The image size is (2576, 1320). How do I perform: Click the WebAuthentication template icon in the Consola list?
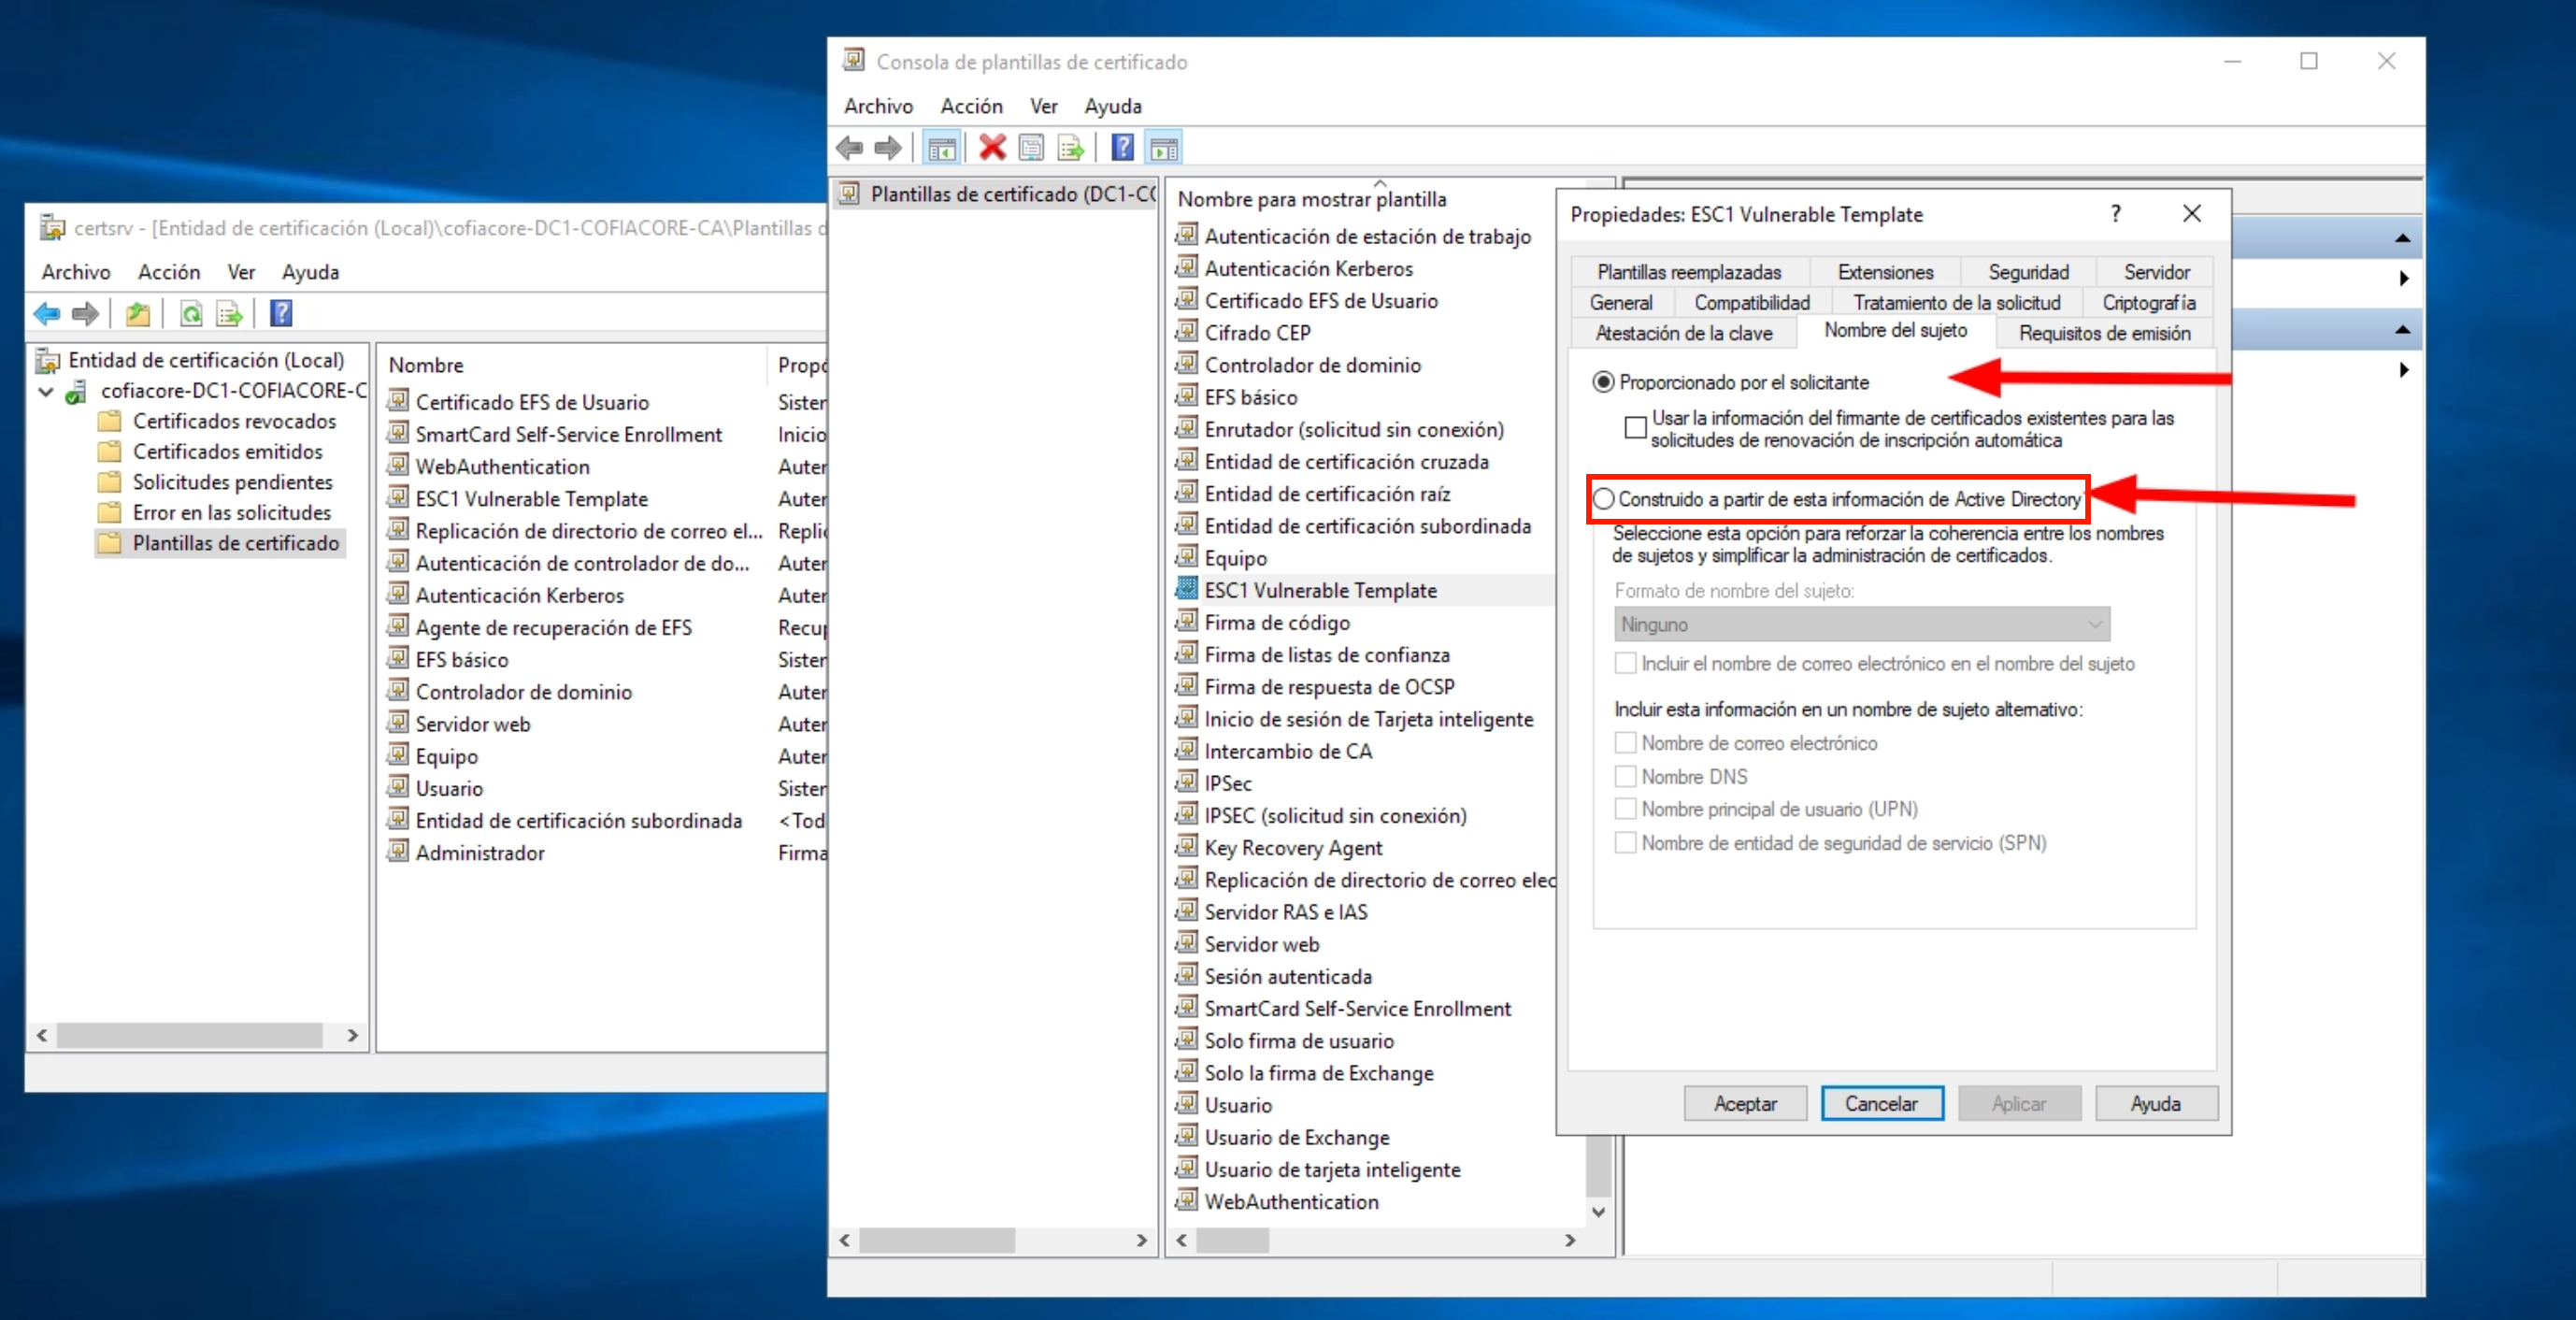[1186, 1200]
